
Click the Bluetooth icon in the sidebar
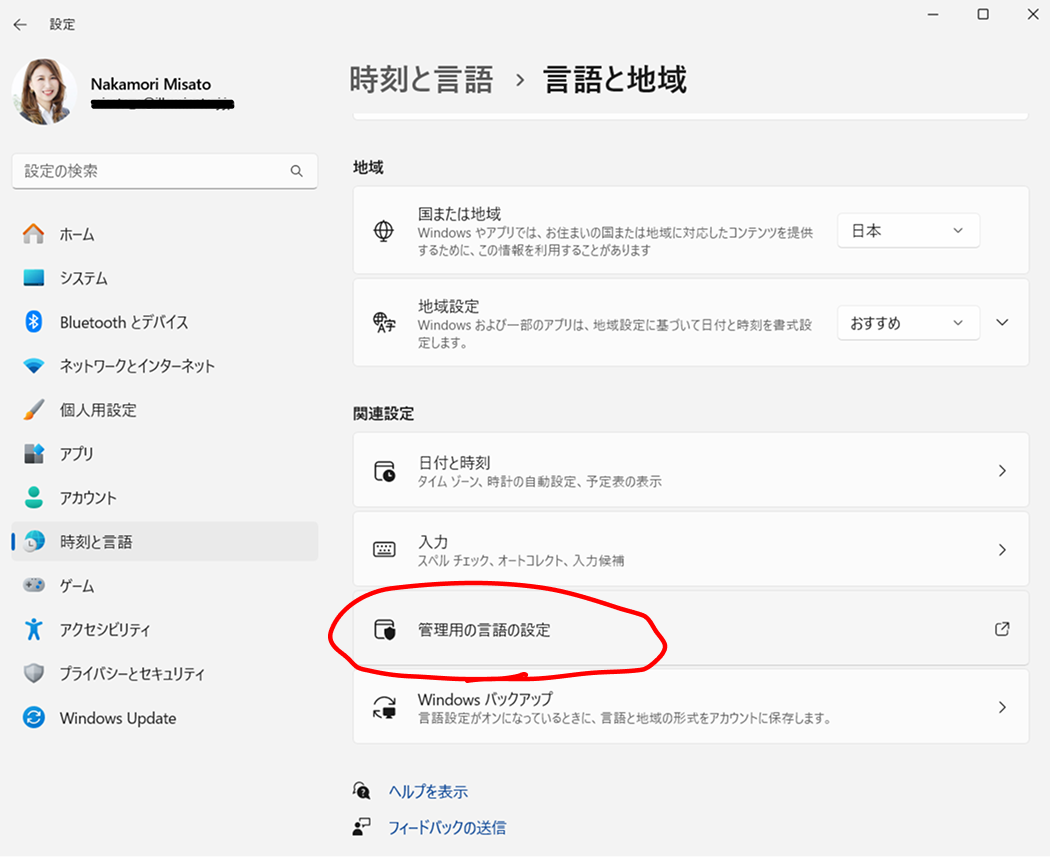33,322
